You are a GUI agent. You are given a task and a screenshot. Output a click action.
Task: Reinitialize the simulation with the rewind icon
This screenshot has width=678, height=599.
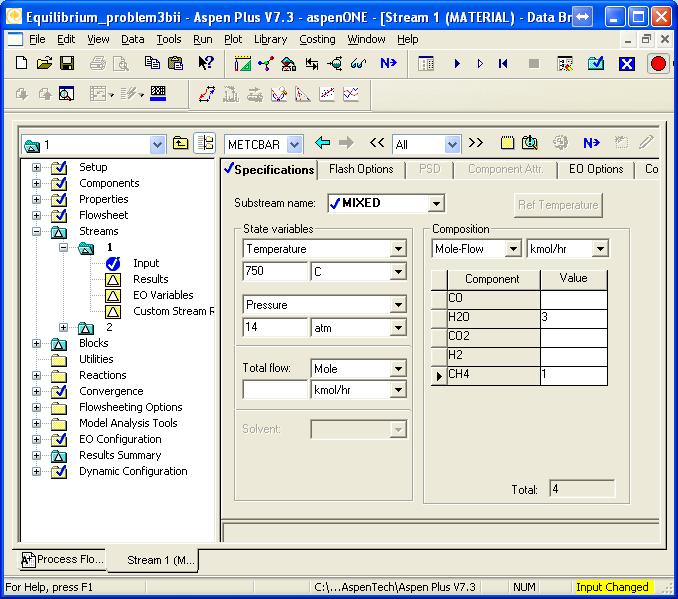click(502, 64)
